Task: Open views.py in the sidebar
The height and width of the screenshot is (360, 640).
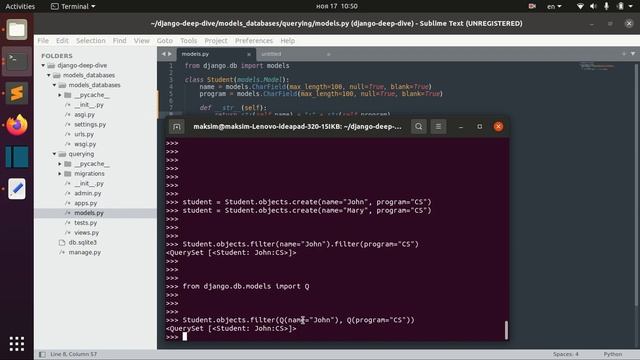Action: [87, 233]
